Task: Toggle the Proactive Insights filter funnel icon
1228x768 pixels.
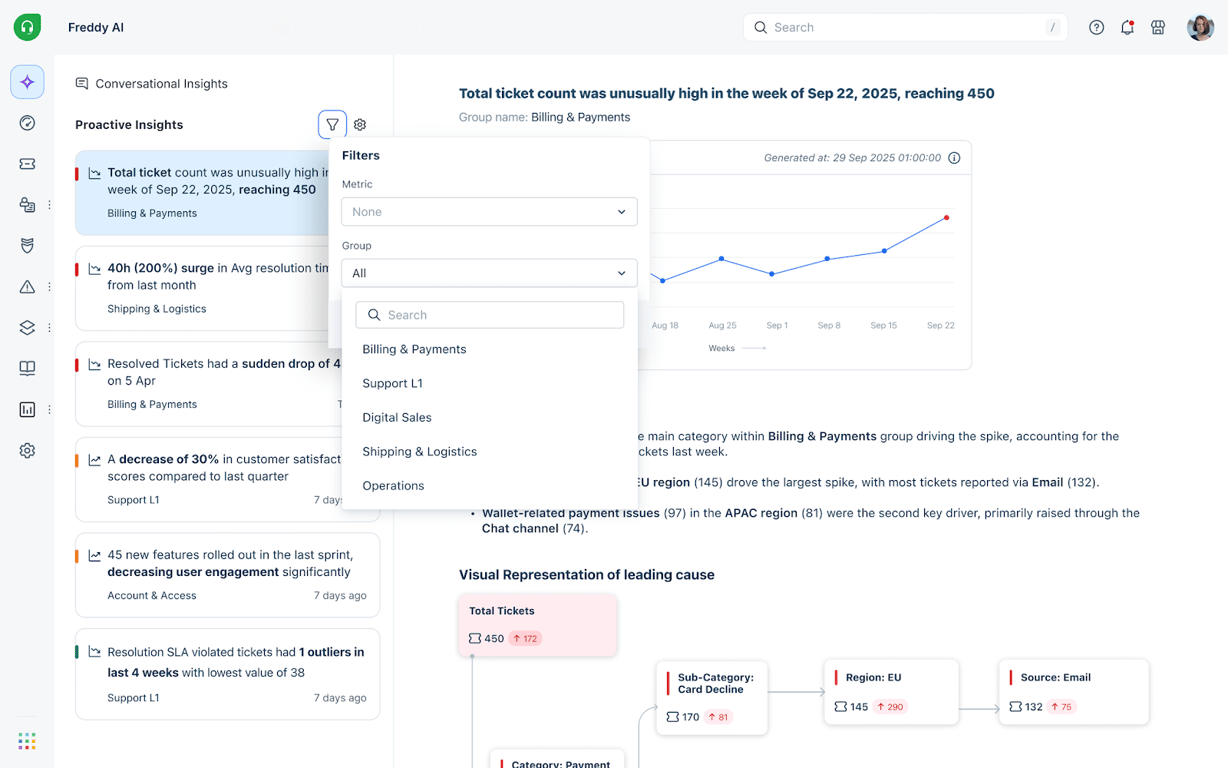Action: click(332, 125)
